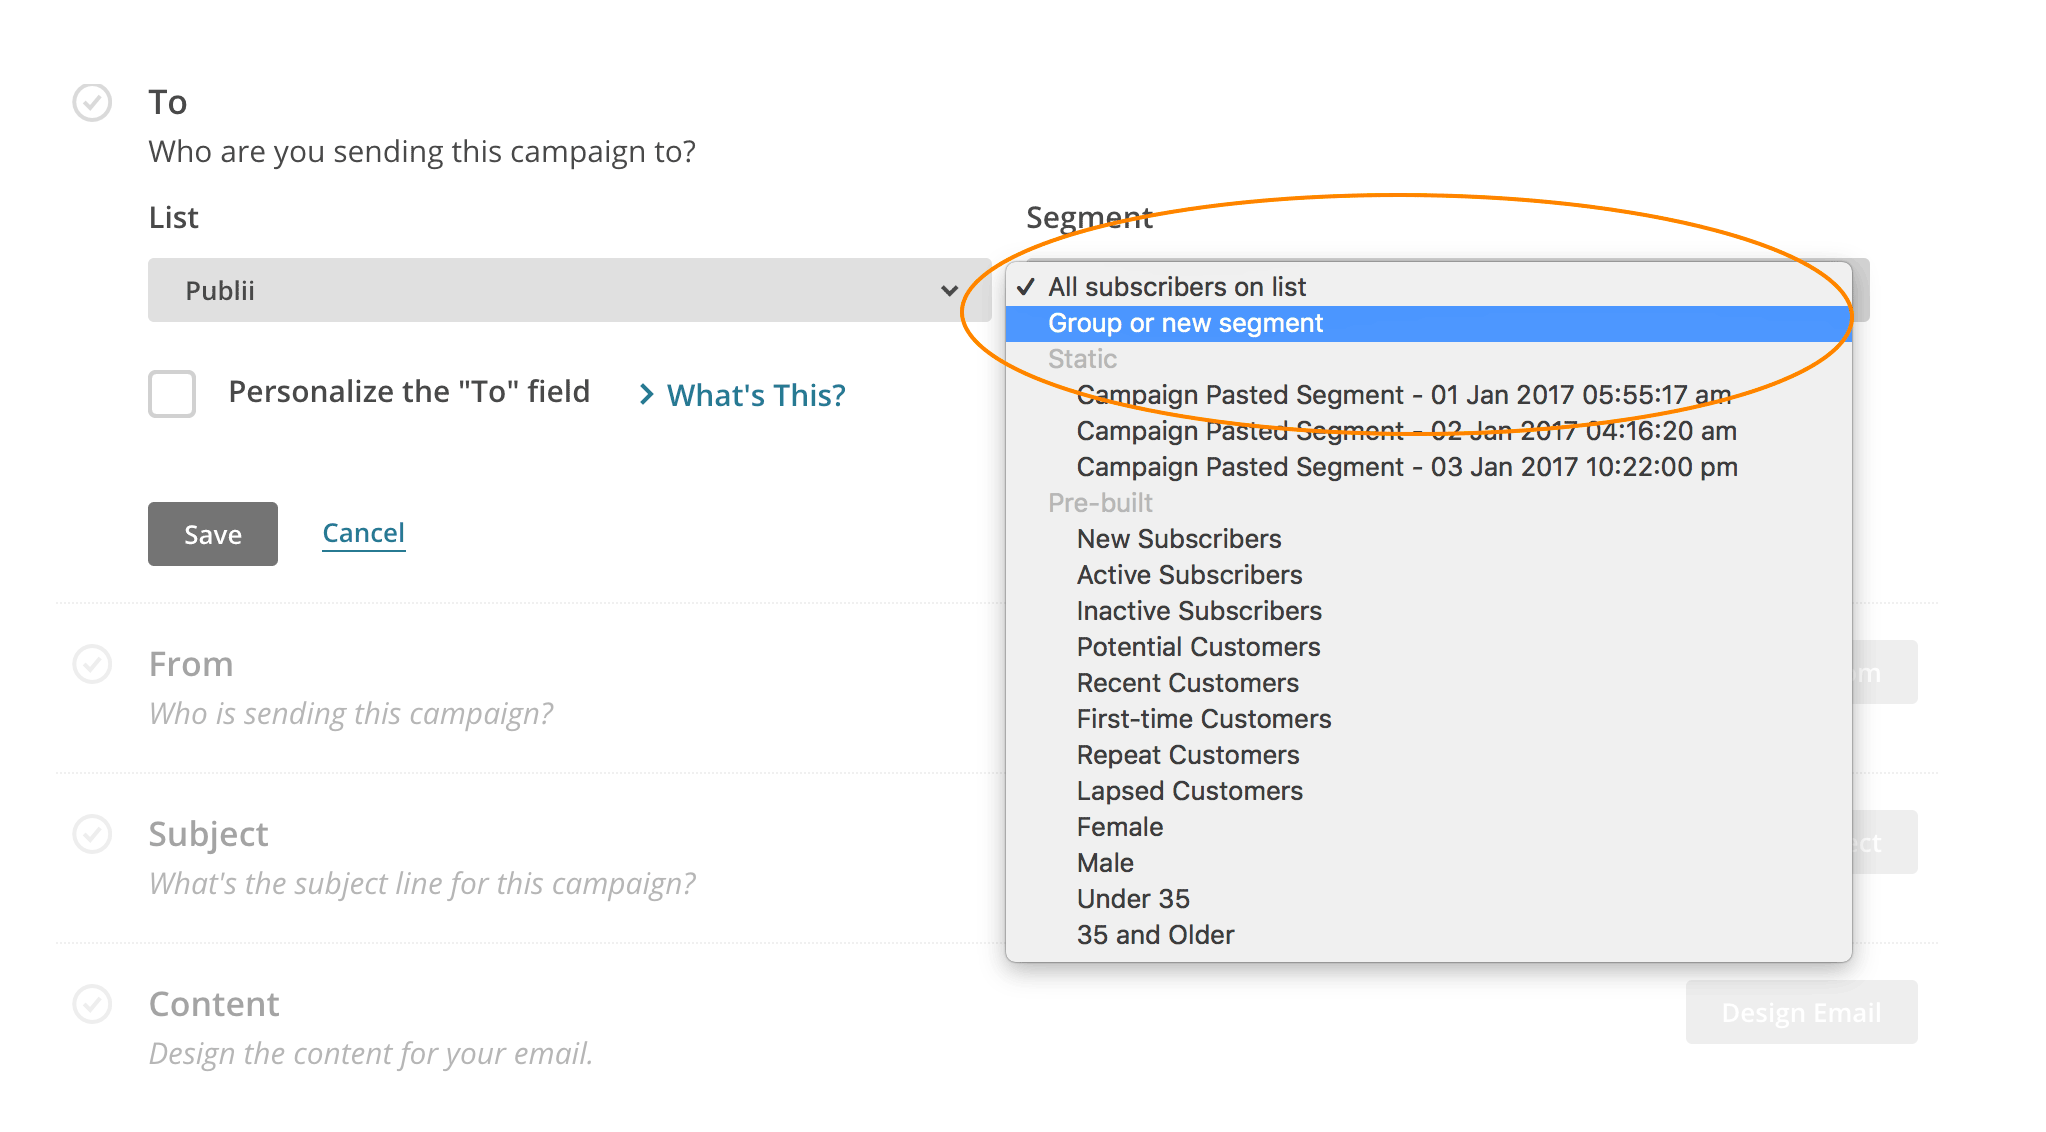Select Group or new segment
The width and height of the screenshot is (2046, 1132).
click(x=1185, y=322)
